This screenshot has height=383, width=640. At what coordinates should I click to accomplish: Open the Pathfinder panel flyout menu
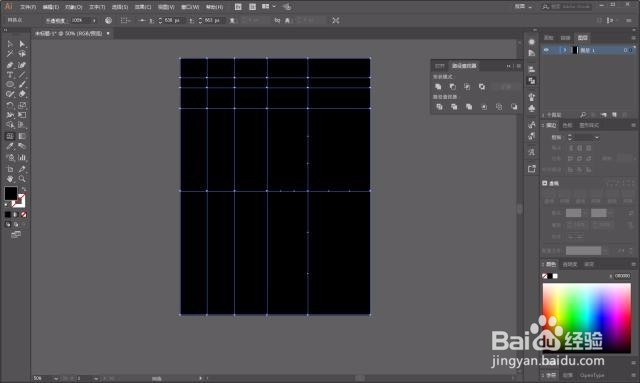pos(519,66)
